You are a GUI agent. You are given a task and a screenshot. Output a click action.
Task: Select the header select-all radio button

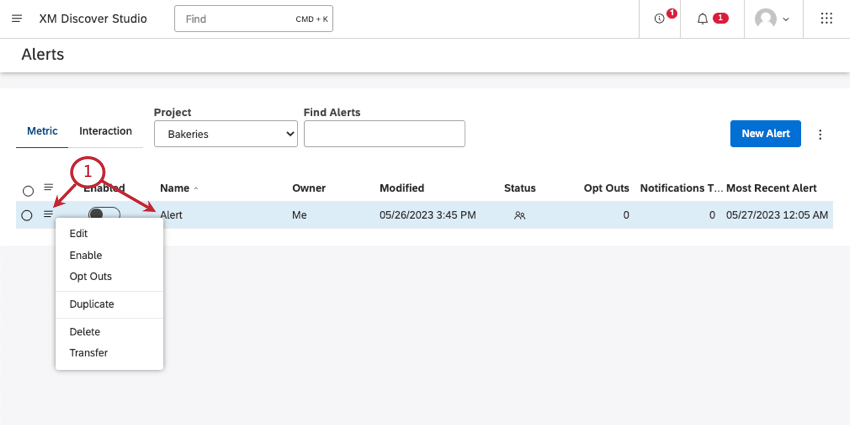pos(27,189)
